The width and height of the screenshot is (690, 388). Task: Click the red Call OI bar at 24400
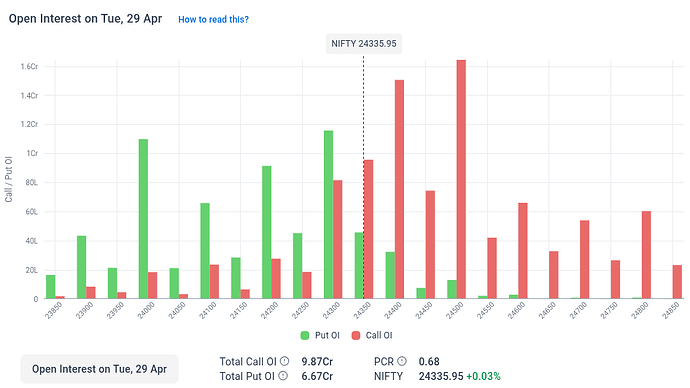[x=399, y=190]
